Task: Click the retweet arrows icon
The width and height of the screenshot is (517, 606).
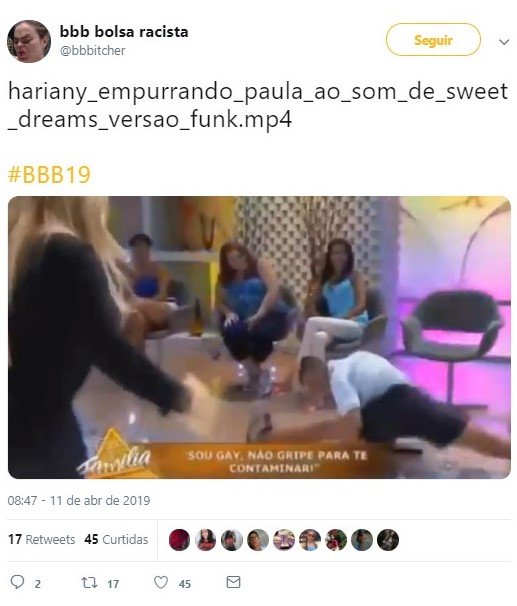Action: 89,582
